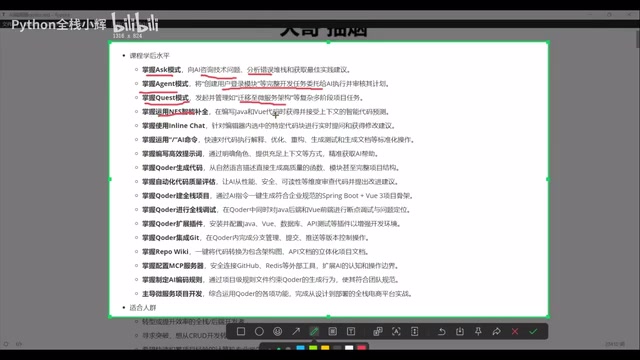The width and height of the screenshot is (640, 360).
Task: Pick the red pen color
Action: (361, 348)
